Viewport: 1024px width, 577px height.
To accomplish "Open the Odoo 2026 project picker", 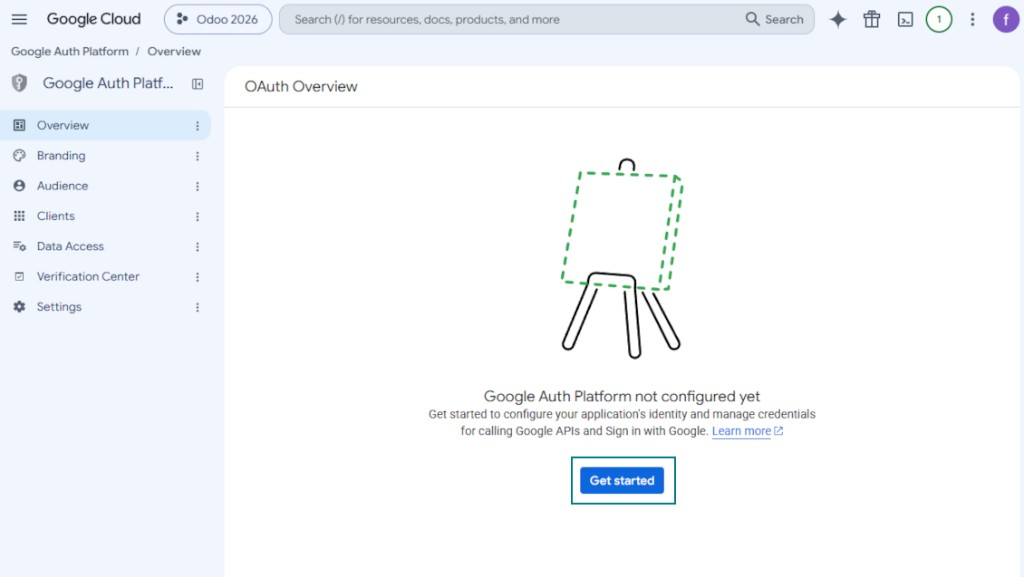I will coord(217,20).
